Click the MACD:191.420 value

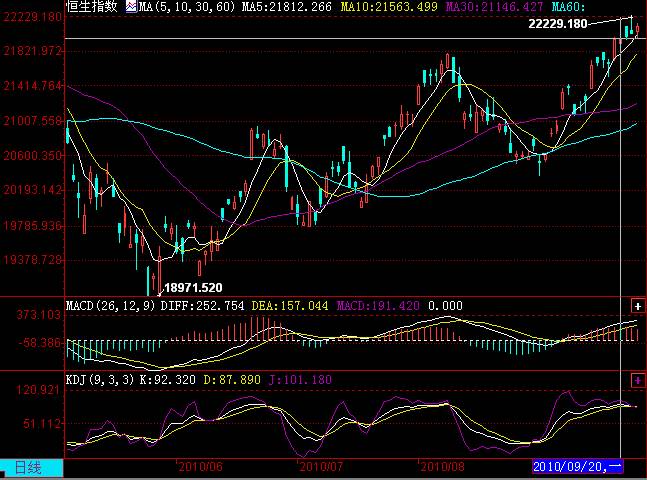[x=378, y=306]
